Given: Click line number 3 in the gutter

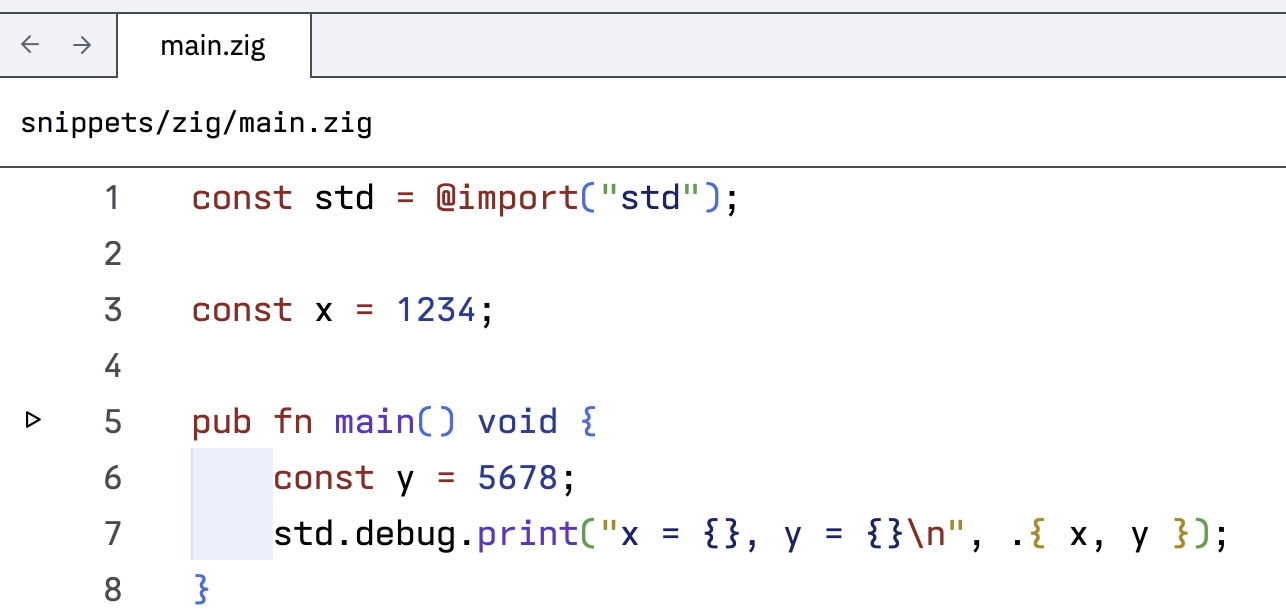Looking at the screenshot, I should [112, 310].
